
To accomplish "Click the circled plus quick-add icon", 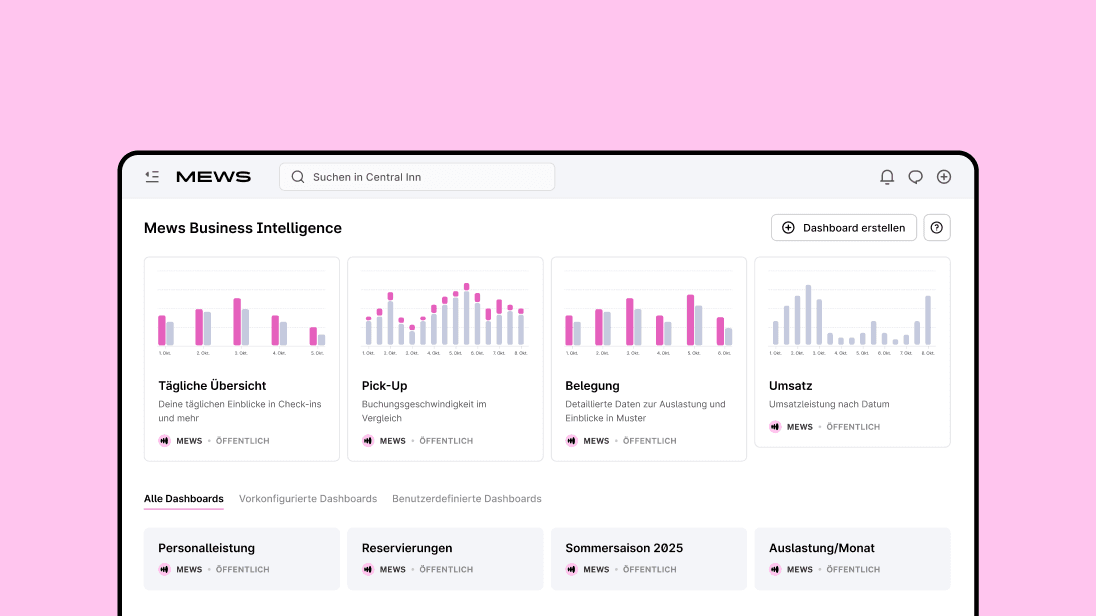I will [x=943, y=176].
